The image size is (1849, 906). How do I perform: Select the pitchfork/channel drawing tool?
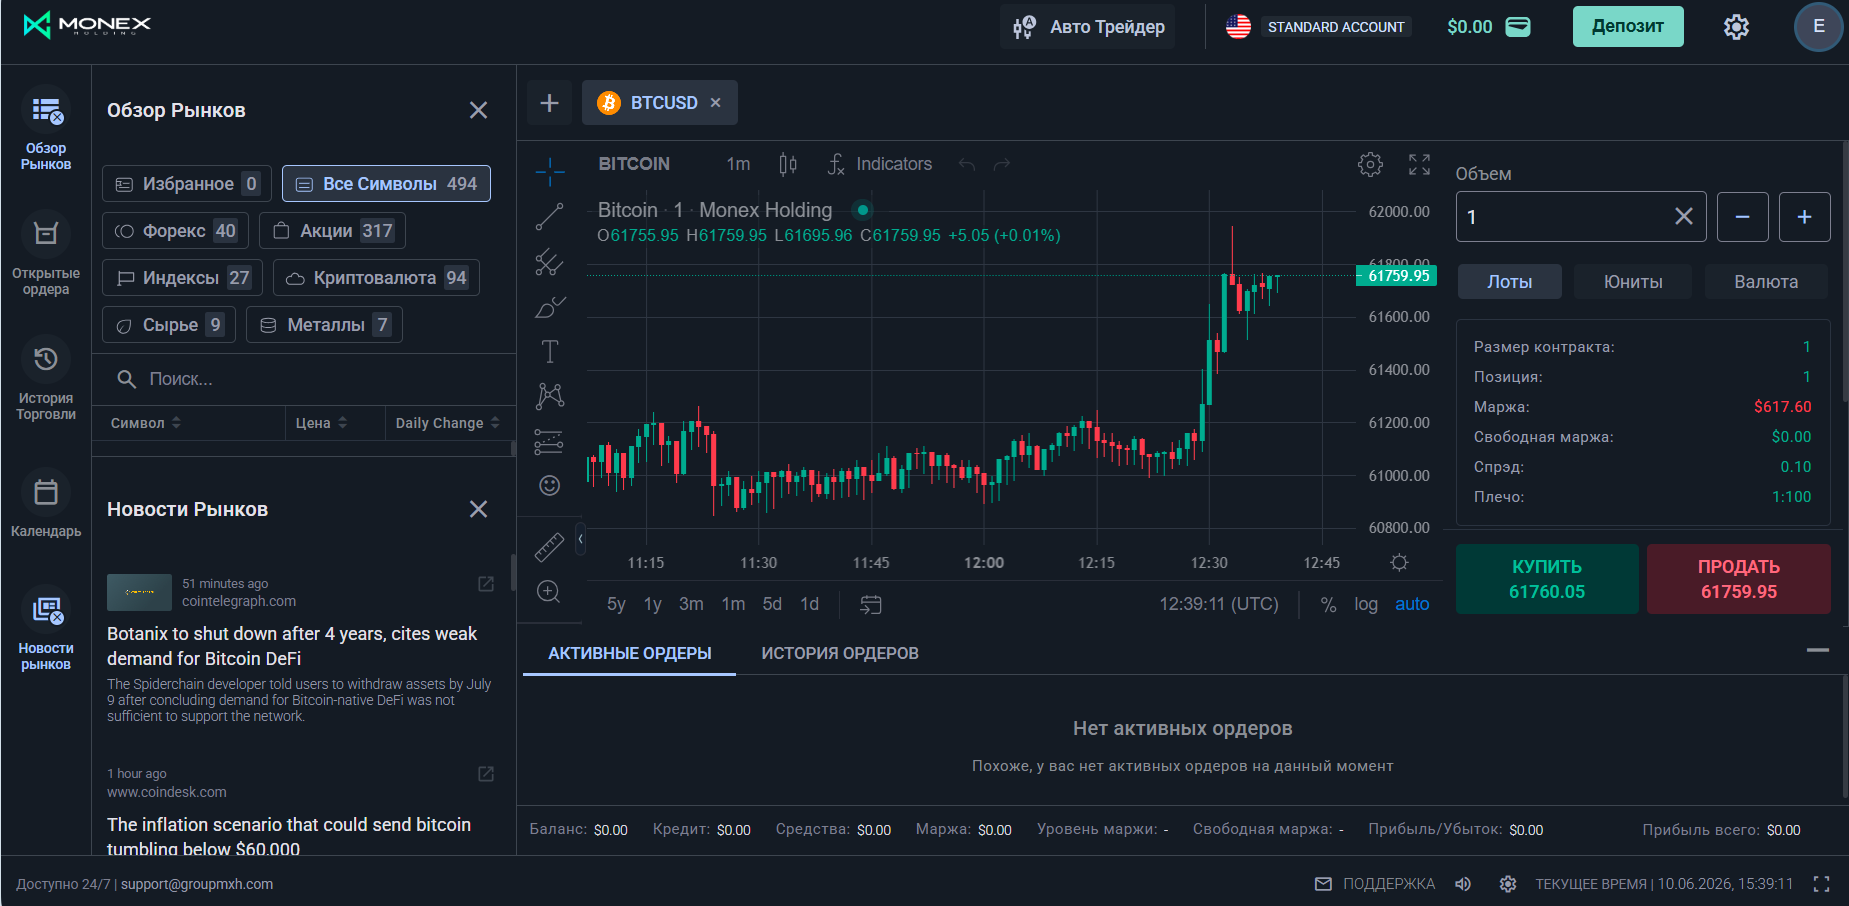(549, 262)
